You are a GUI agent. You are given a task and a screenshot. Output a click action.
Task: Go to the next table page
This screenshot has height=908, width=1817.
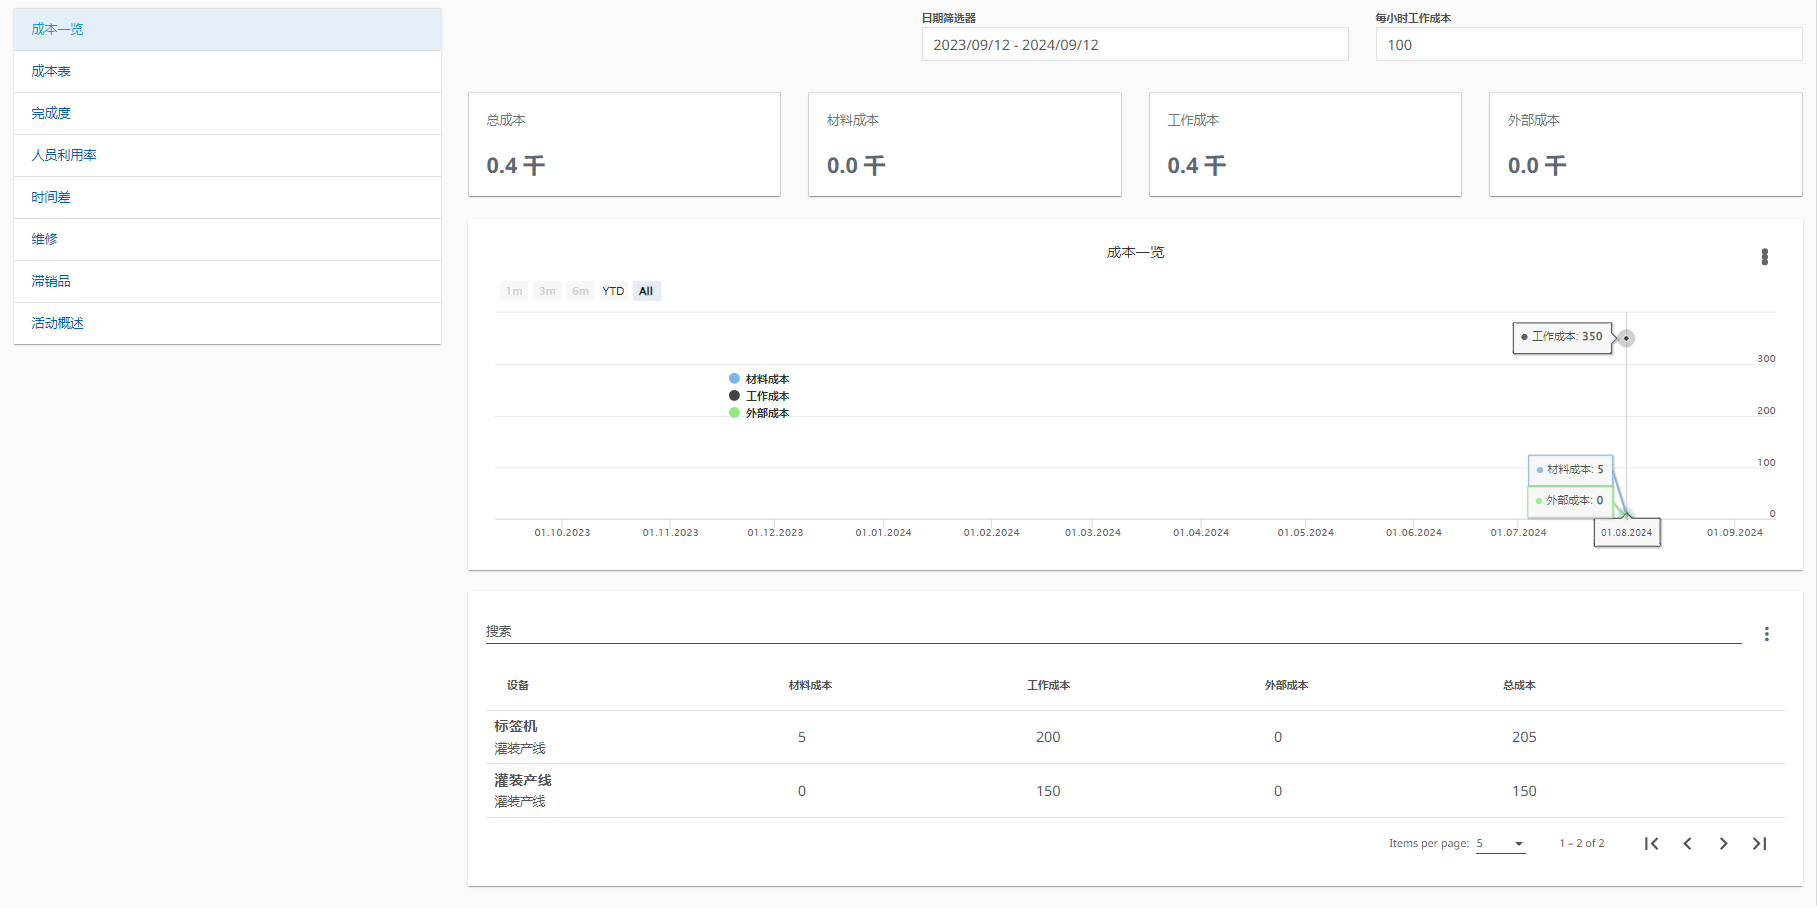point(1723,844)
